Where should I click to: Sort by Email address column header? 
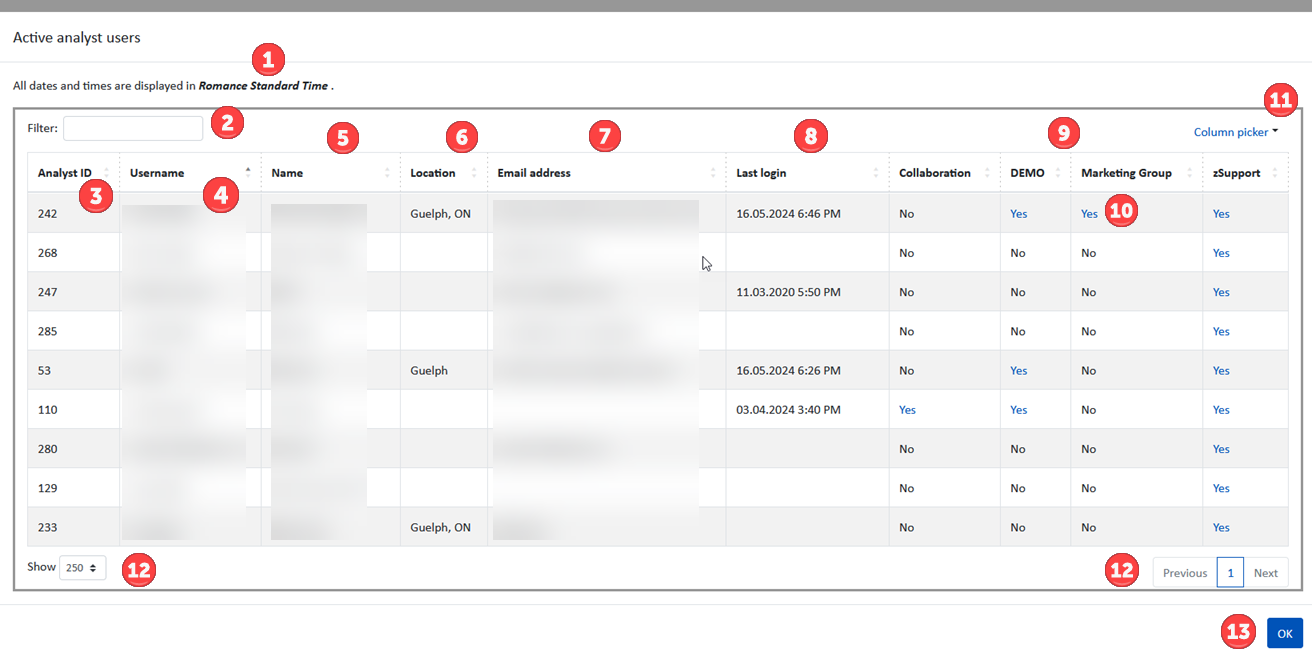tap(607, 173)
